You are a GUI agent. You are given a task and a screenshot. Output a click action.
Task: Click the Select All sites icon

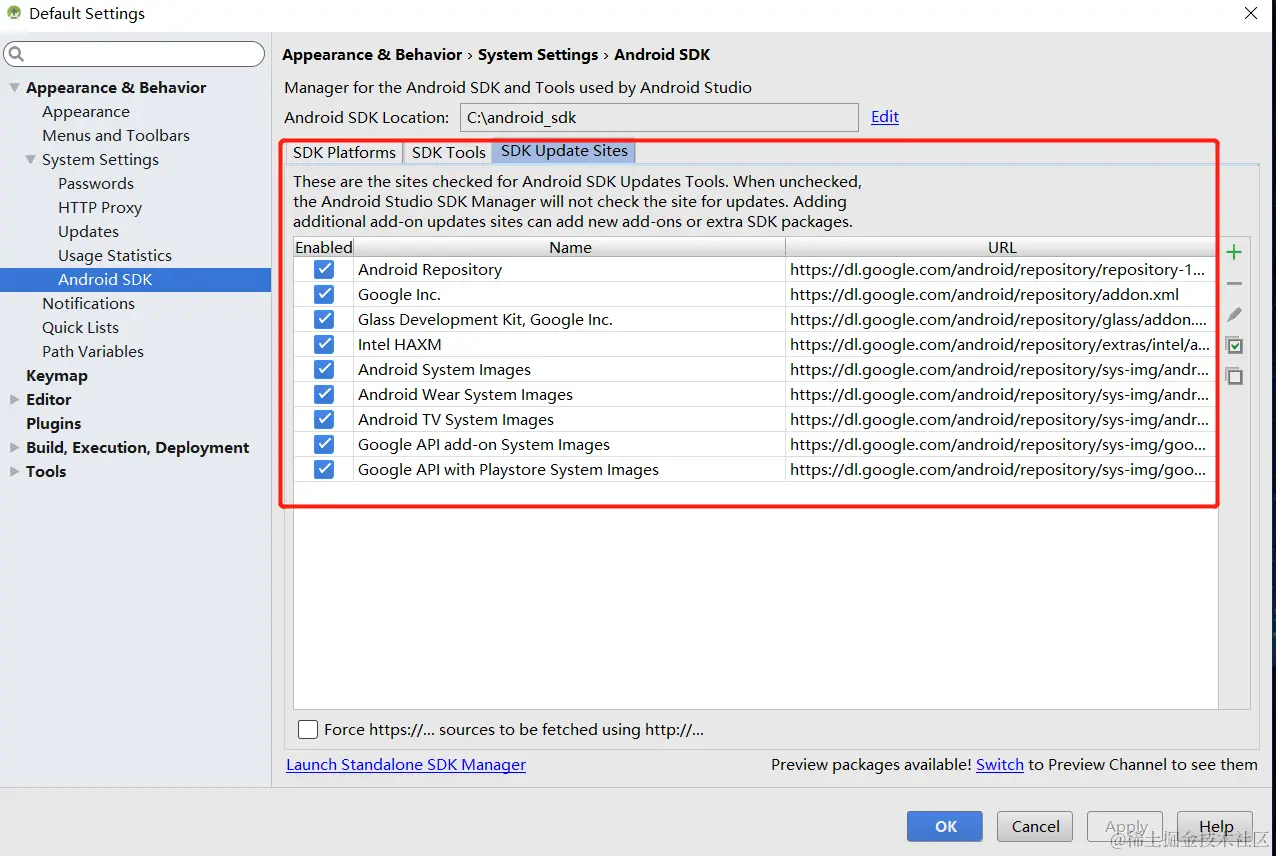pyautogui.click(x=1234, y=346)
